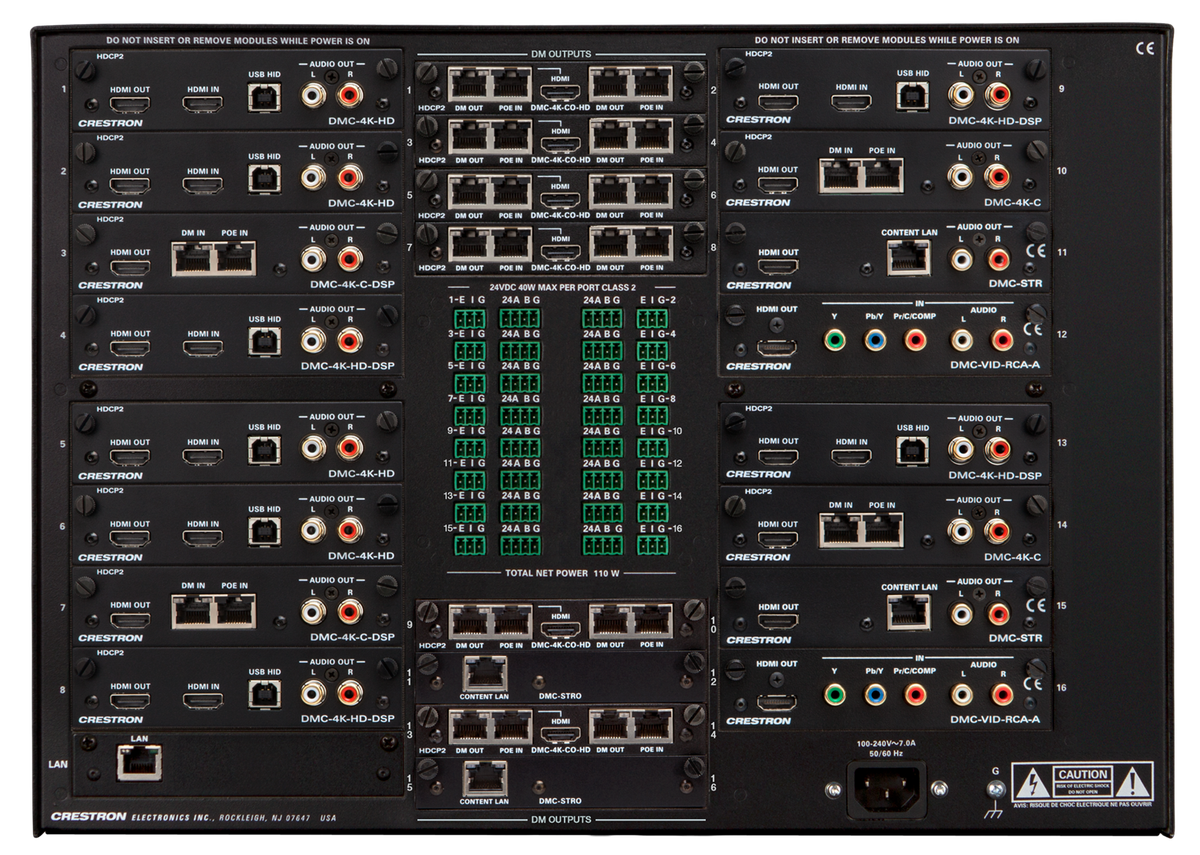Click the module warning text above slot 9

887,40
